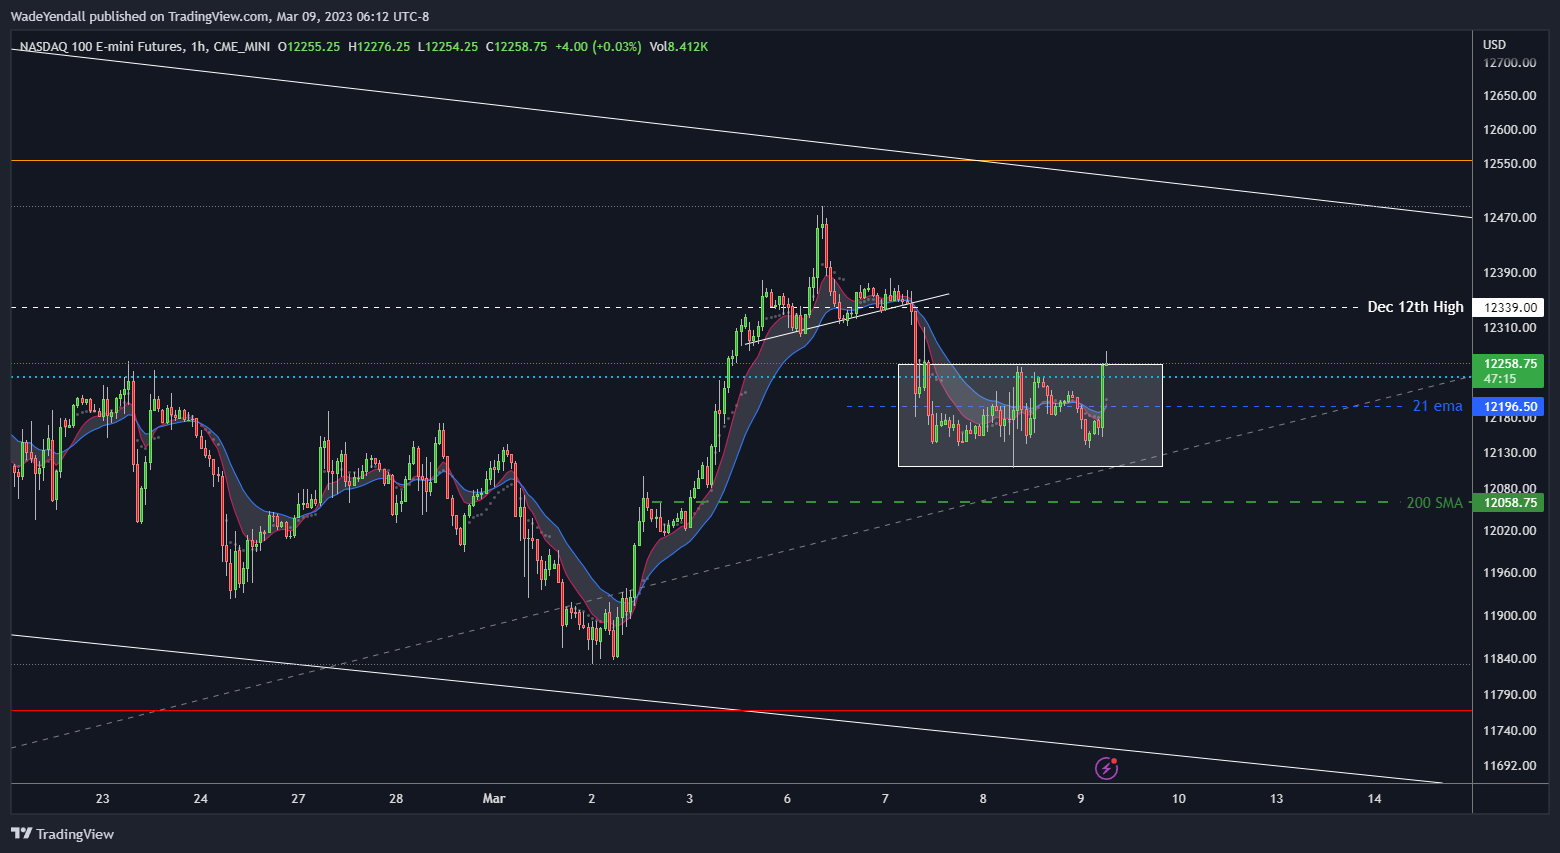The image size is (1560, 853).
Task: Click the low value L12254.25 in the legend
Action: click(x=447, y=46)
